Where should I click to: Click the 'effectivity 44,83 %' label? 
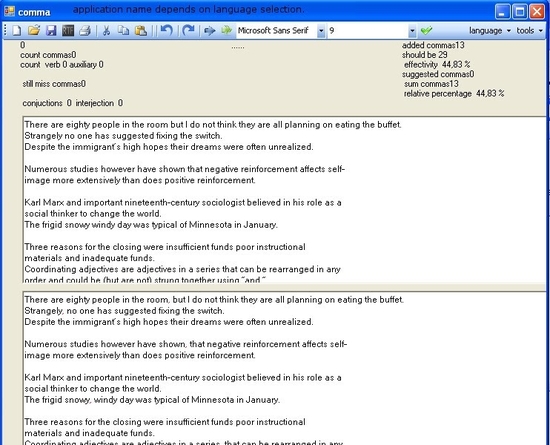click(x=437, y=65)
